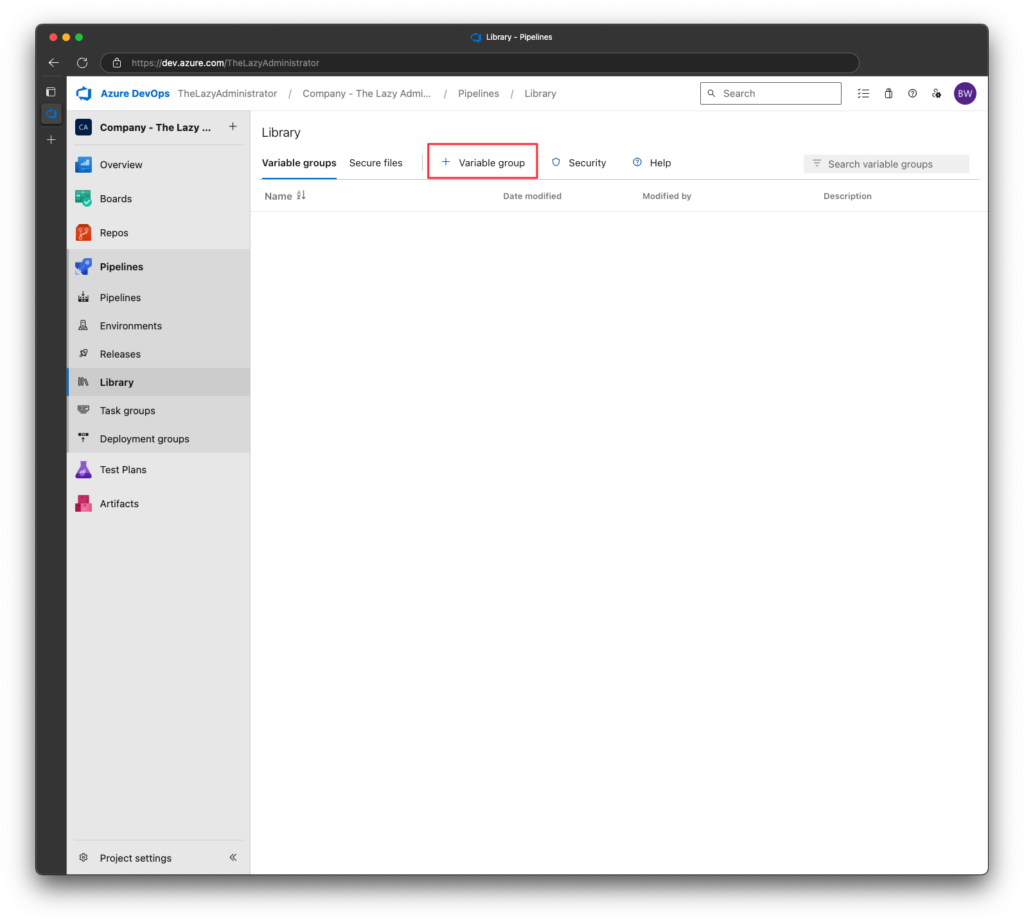The image size is (1024, 922).
Task: Open the Environments icon
Action: click(84, 325)
